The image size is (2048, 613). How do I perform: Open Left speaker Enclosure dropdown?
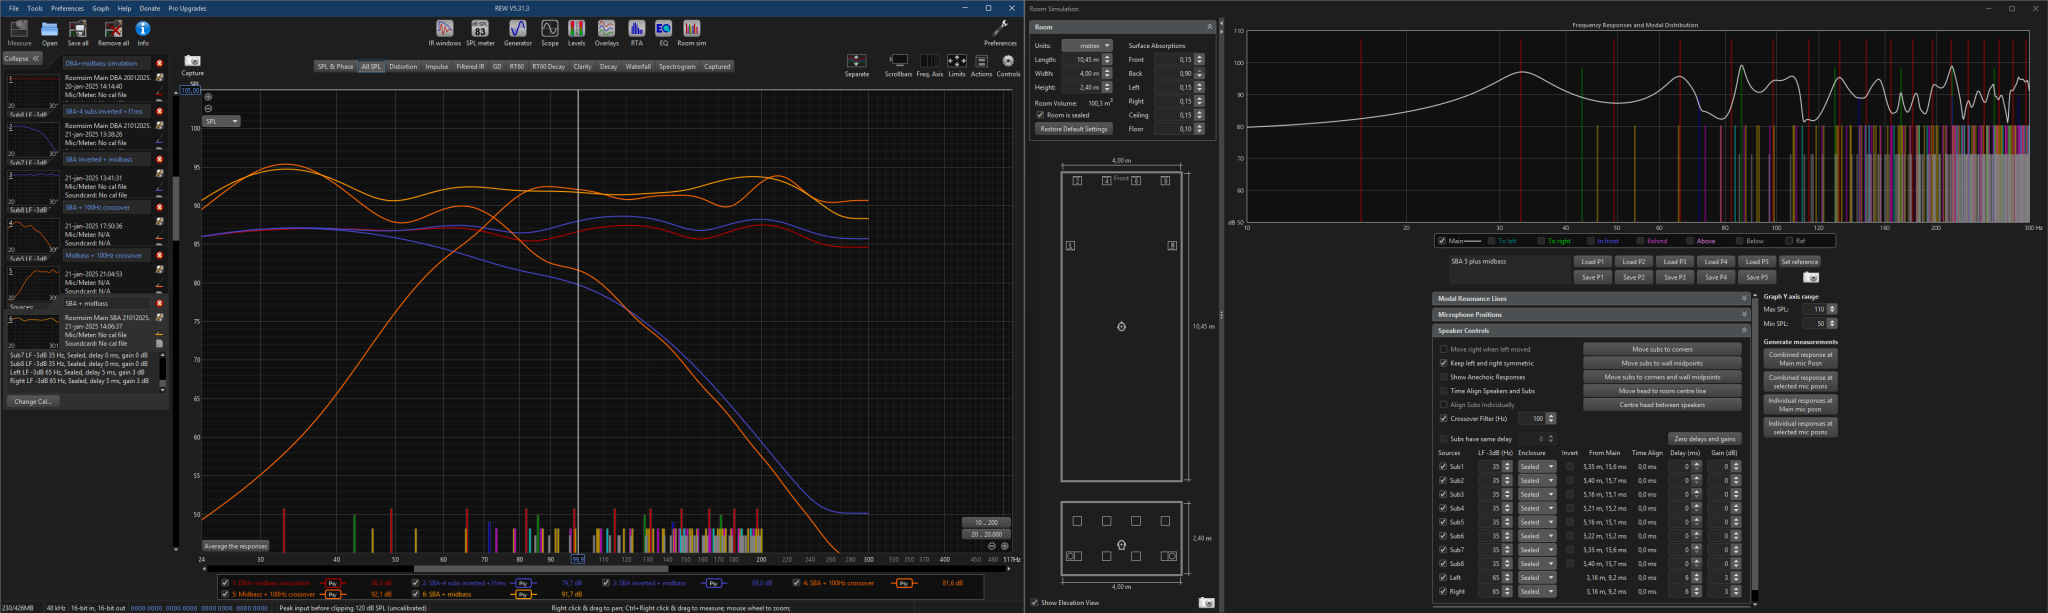click(x=1537, y=577)
